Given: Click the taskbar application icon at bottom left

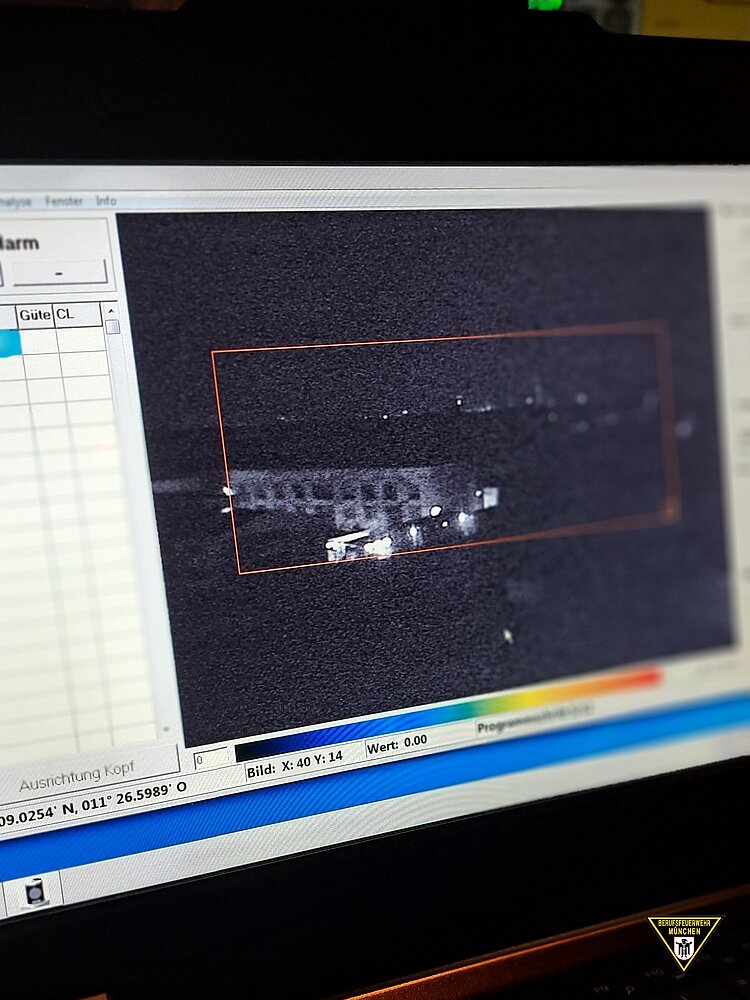Looking at the screenshot, I should click(35, 892).
